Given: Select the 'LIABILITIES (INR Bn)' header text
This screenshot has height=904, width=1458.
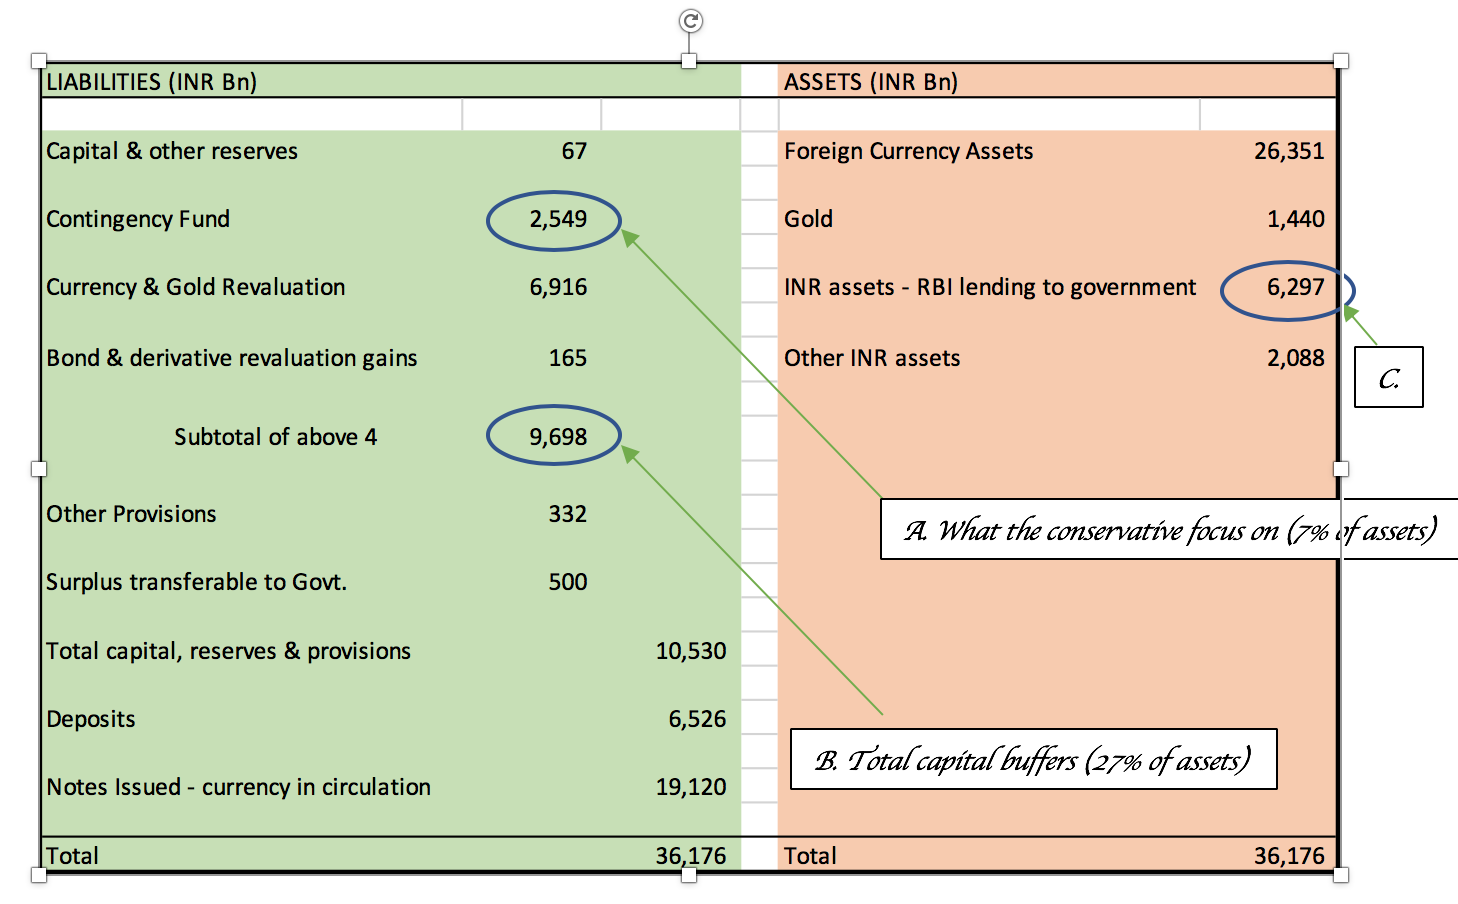Looking at the screenshot, I should (x=151, y=82).
